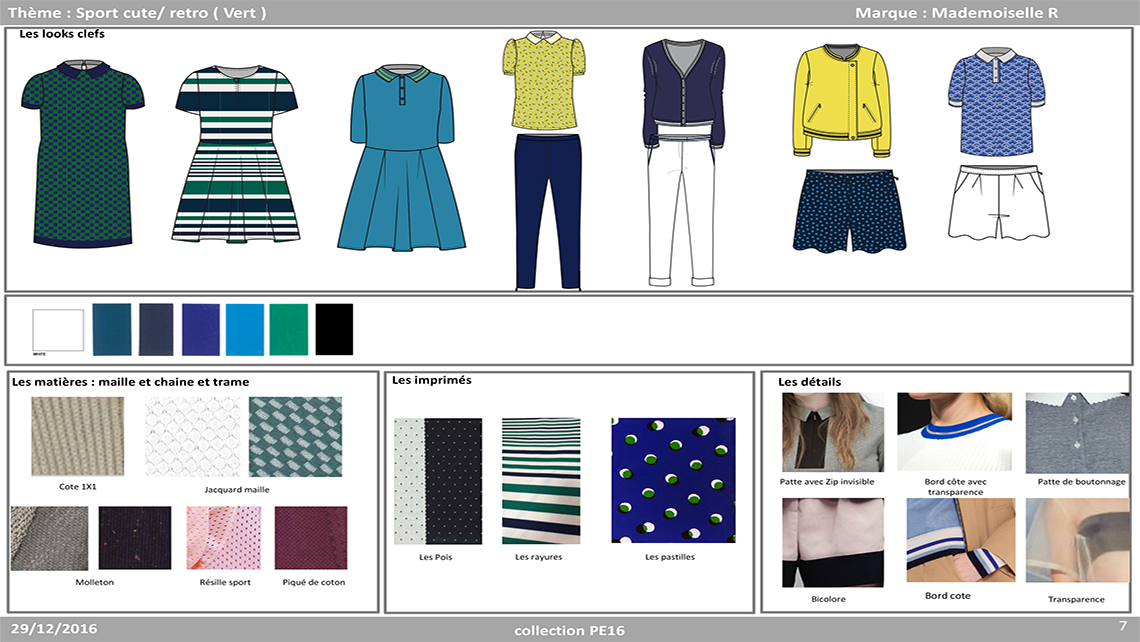1140x642 pixels.
Task: Select the navy buttoned cardigan
Action: pos(683,94)
